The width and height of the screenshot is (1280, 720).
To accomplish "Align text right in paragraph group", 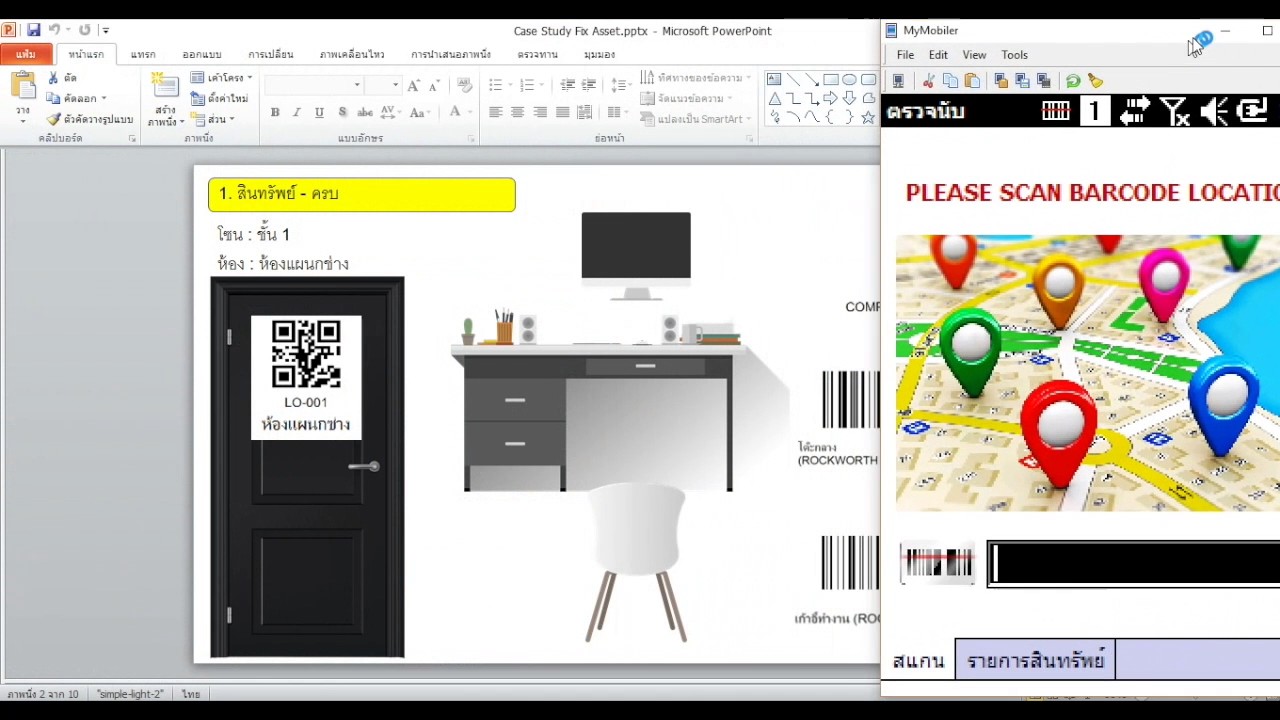I will (x=540, y=112).
